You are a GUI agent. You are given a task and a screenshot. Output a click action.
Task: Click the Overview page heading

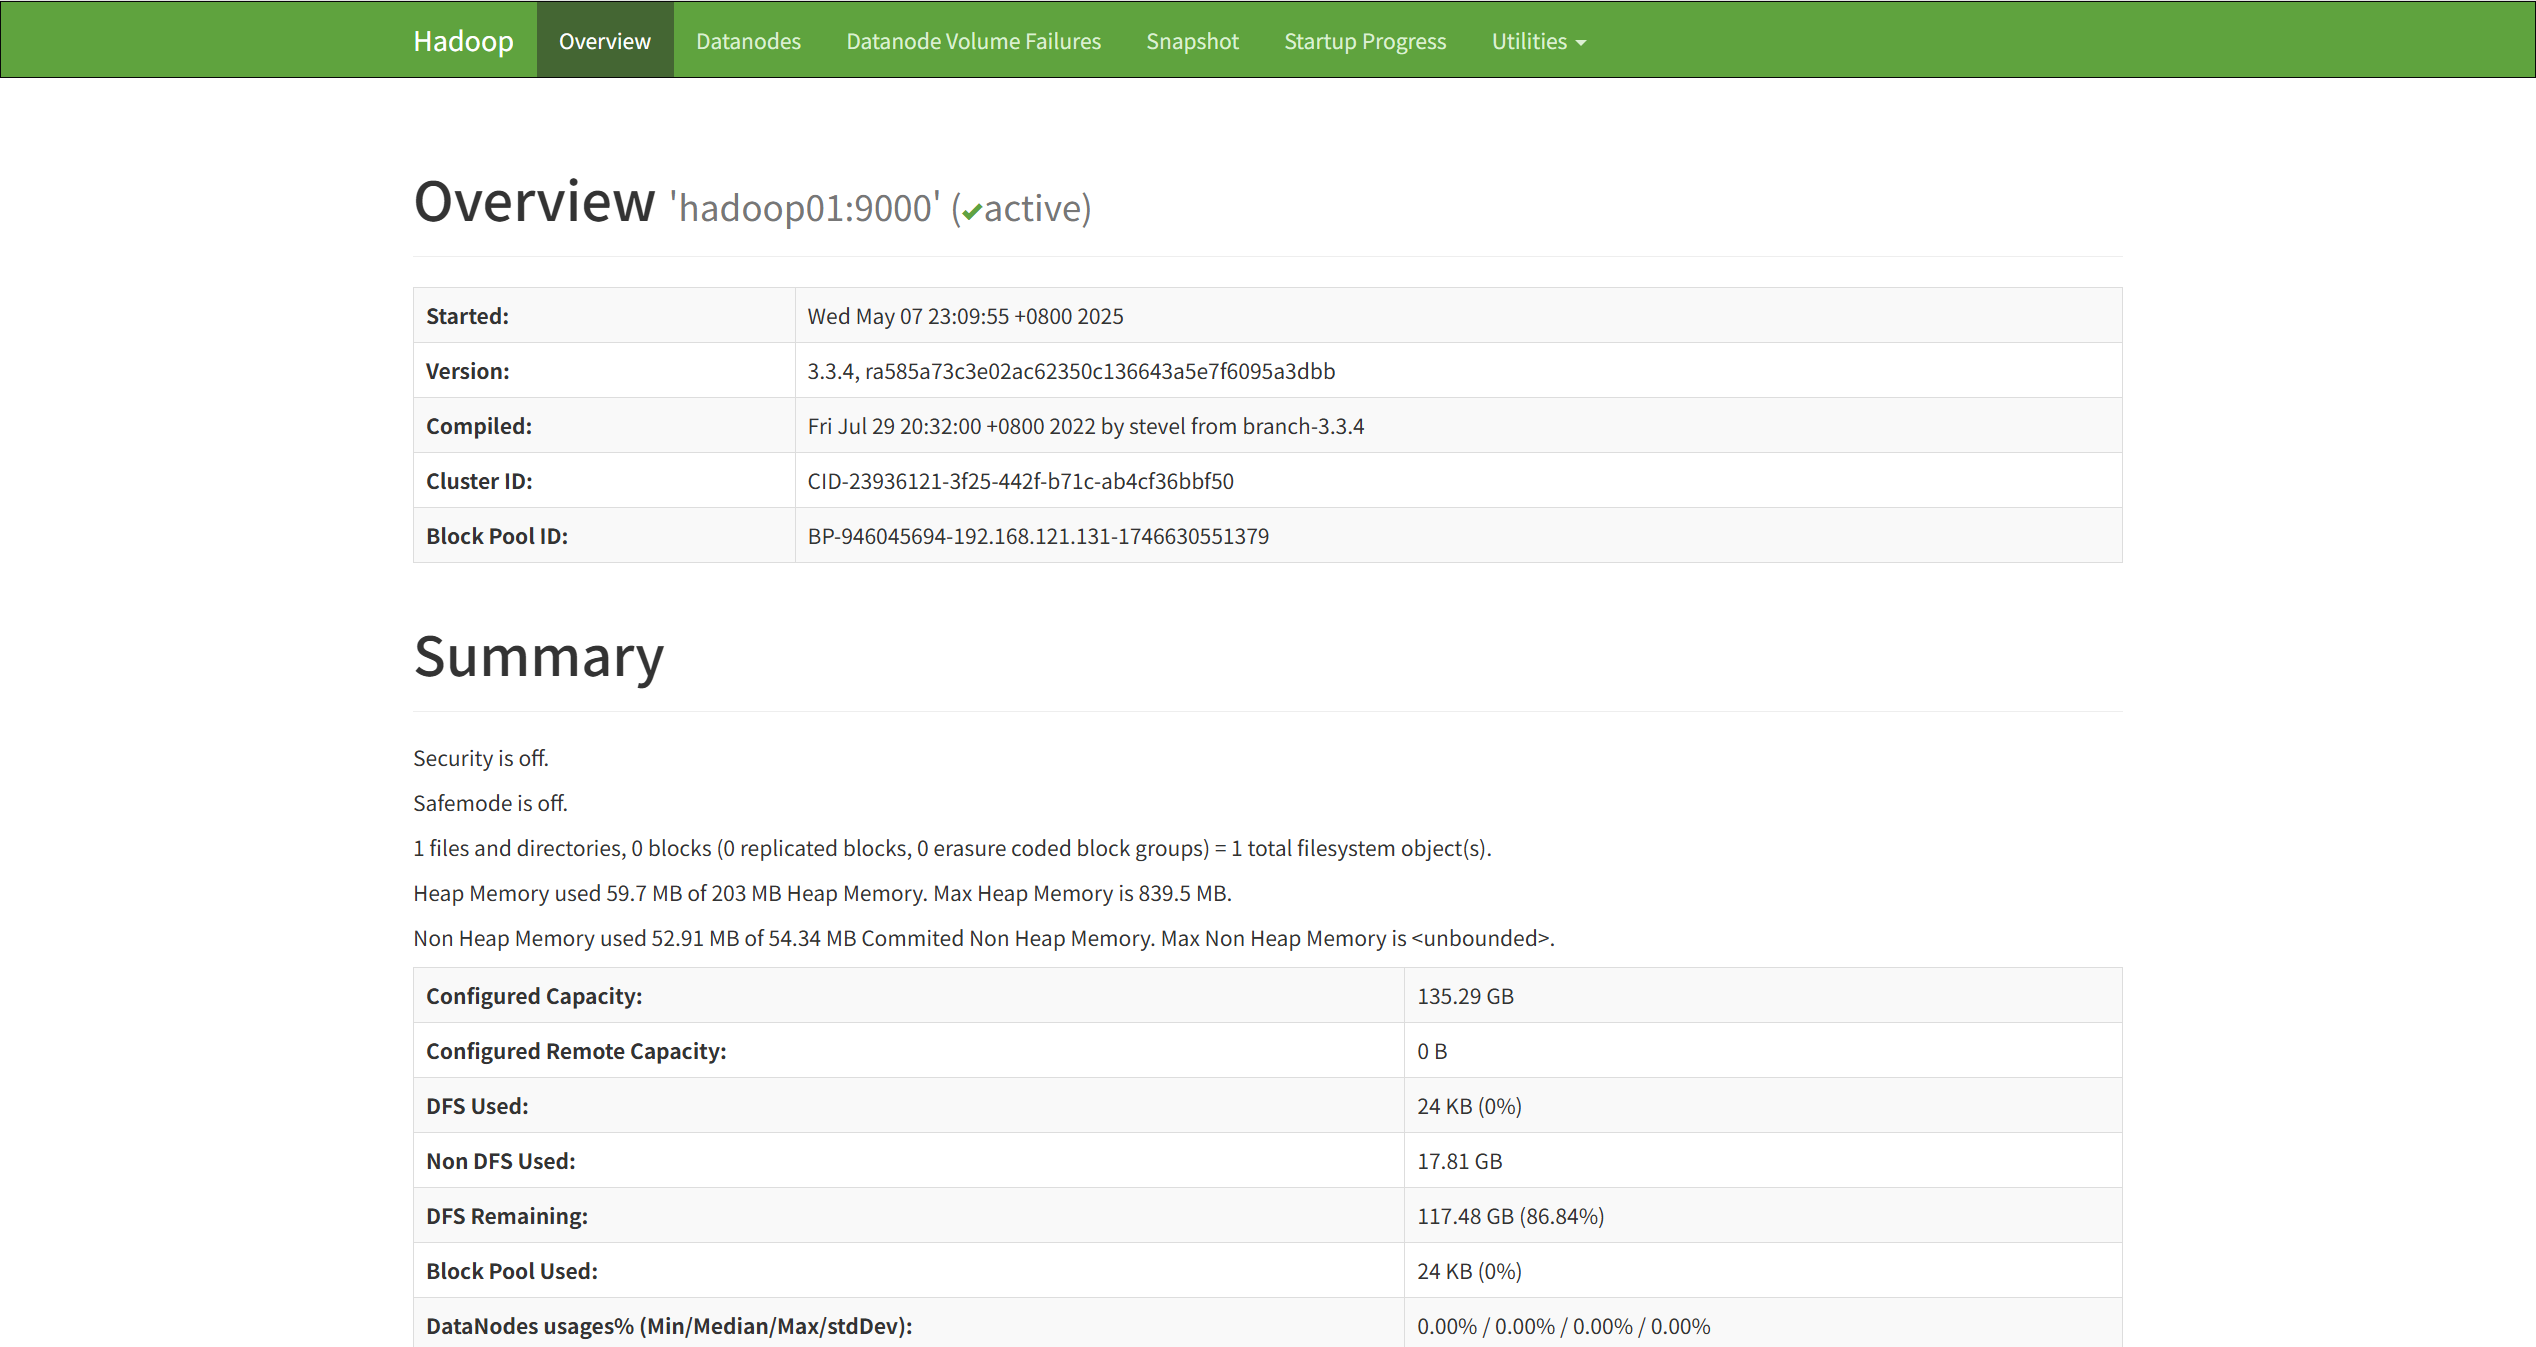[534, 202]
